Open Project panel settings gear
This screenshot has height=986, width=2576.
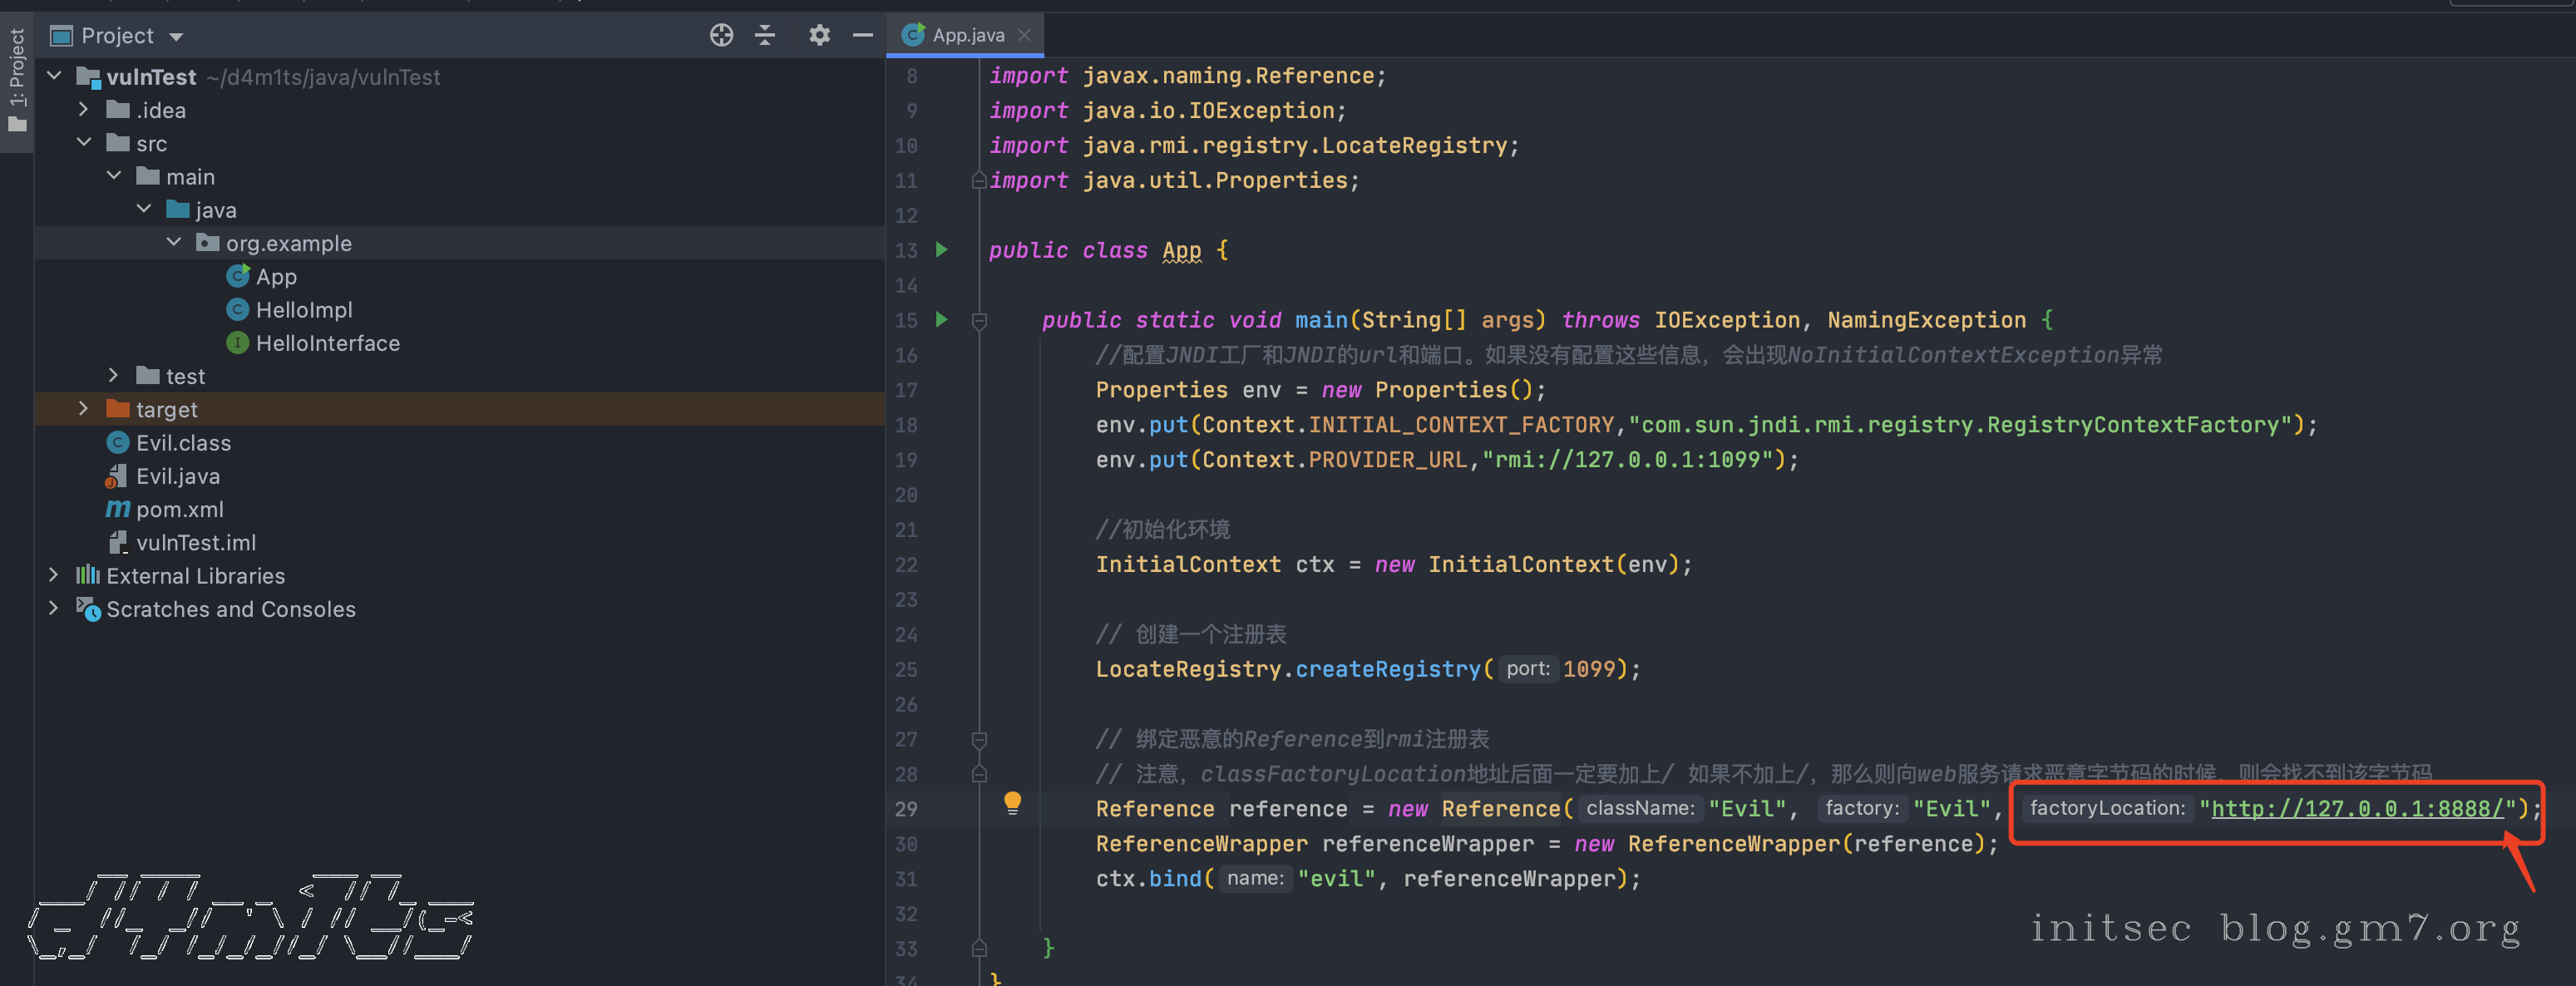[819, 35]
